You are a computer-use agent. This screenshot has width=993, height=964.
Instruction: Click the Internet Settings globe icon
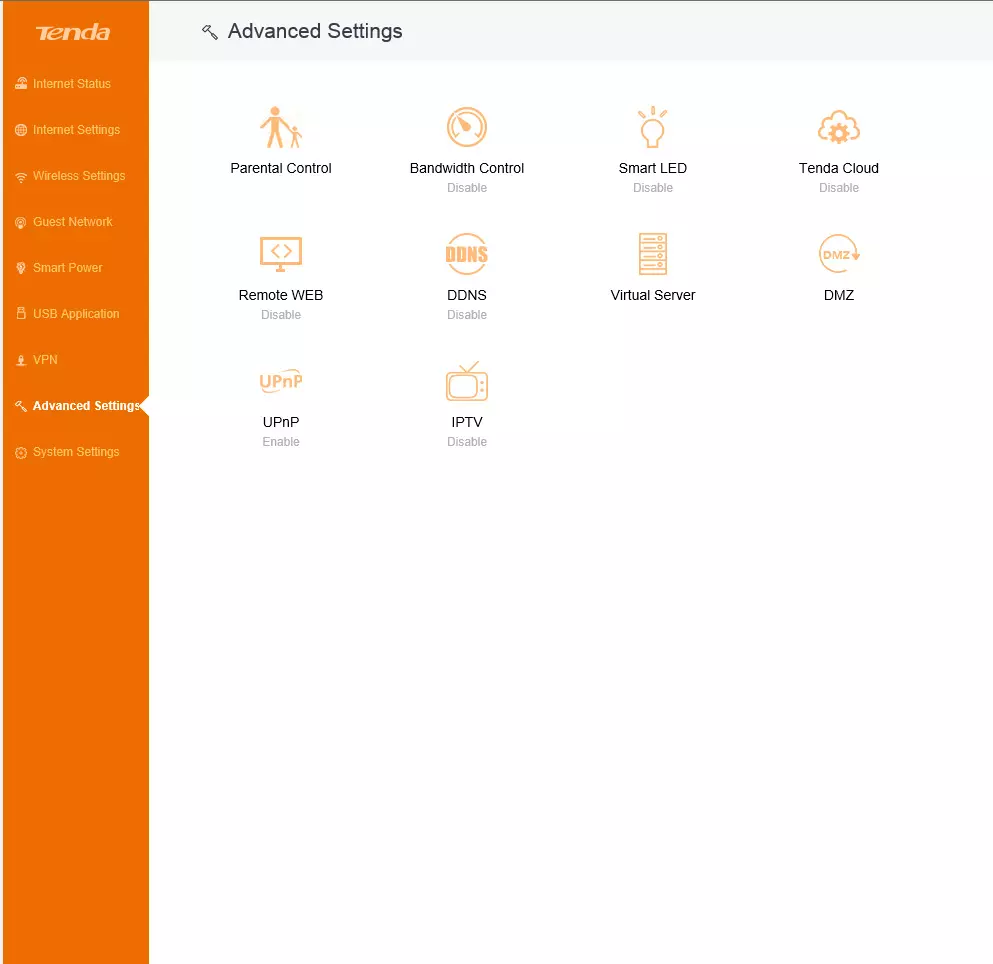[21, 130]
